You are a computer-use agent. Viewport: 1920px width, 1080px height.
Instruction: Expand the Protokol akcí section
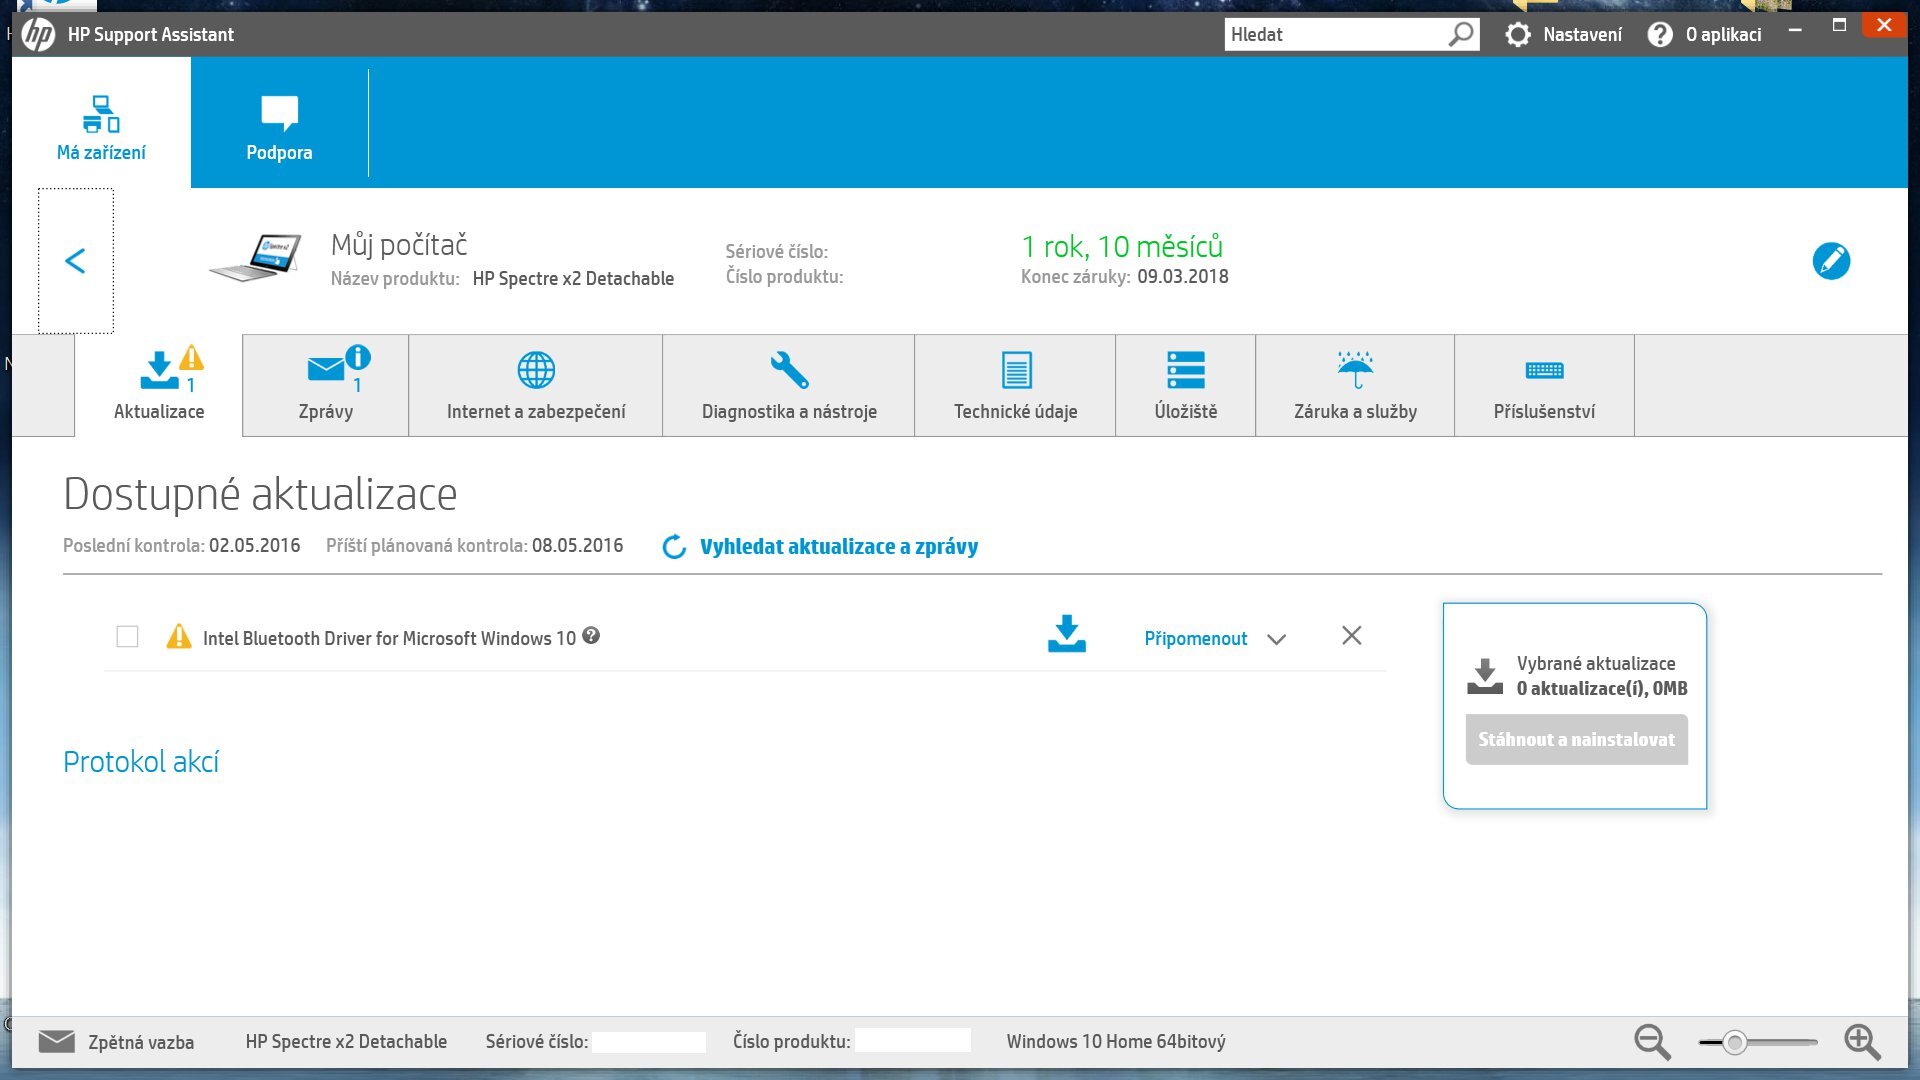click(141, 762)
